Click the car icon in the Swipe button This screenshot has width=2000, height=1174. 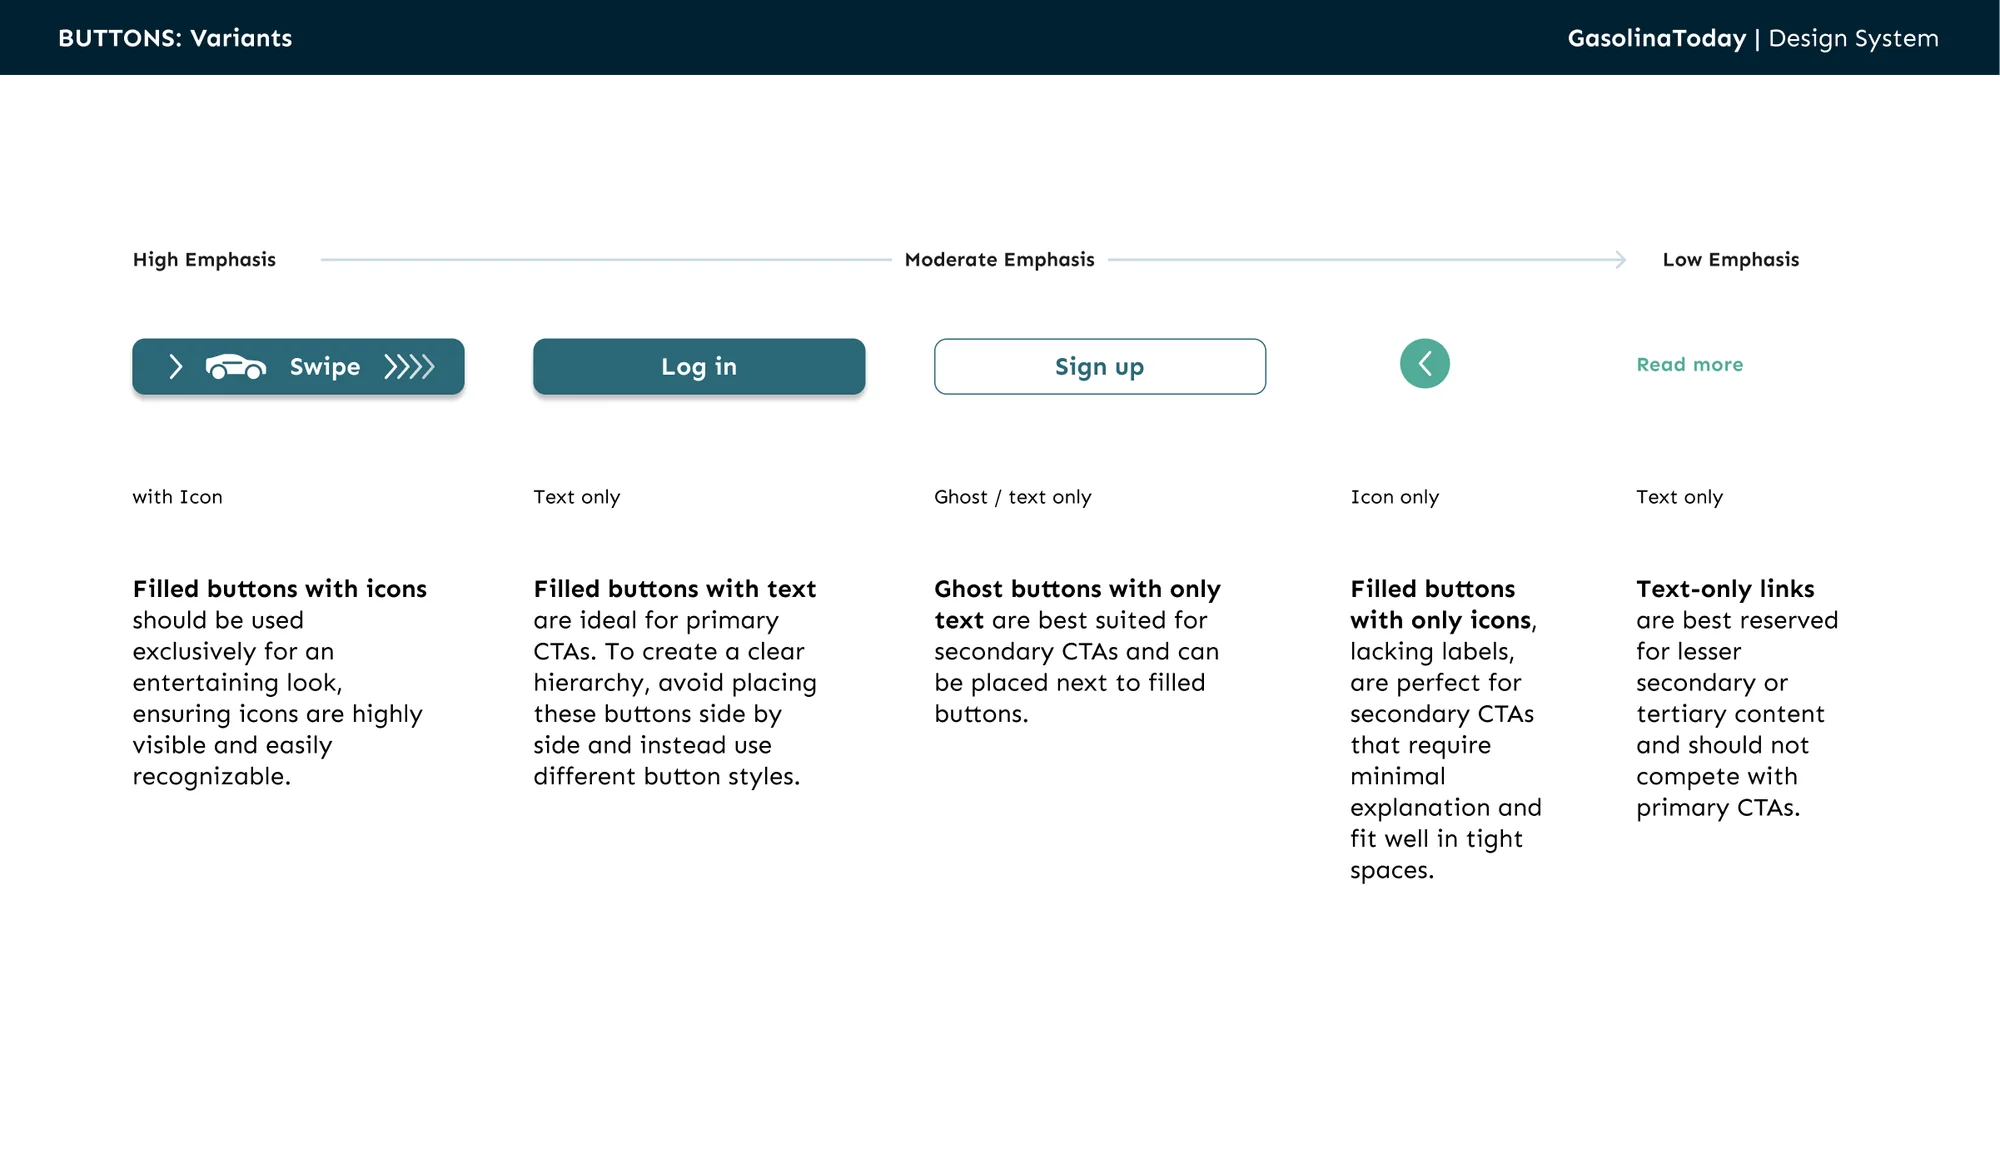236,367
